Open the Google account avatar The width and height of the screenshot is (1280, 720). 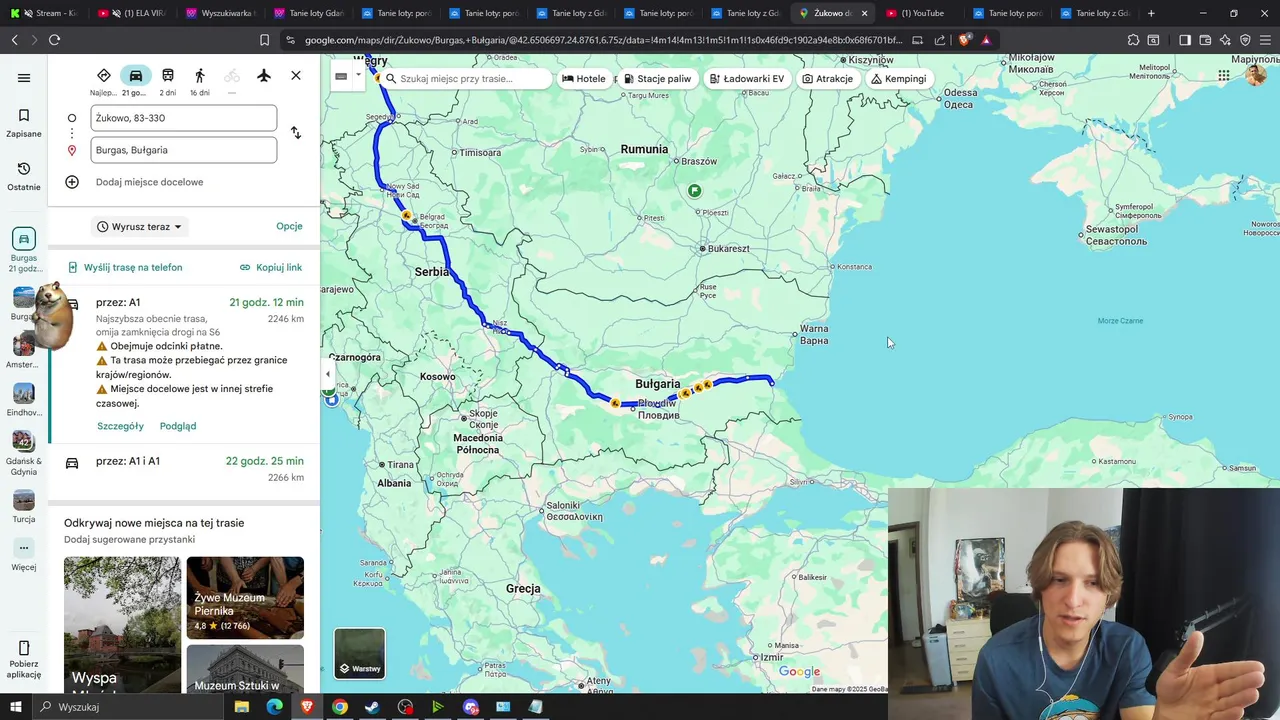(x=1256, y=75)
